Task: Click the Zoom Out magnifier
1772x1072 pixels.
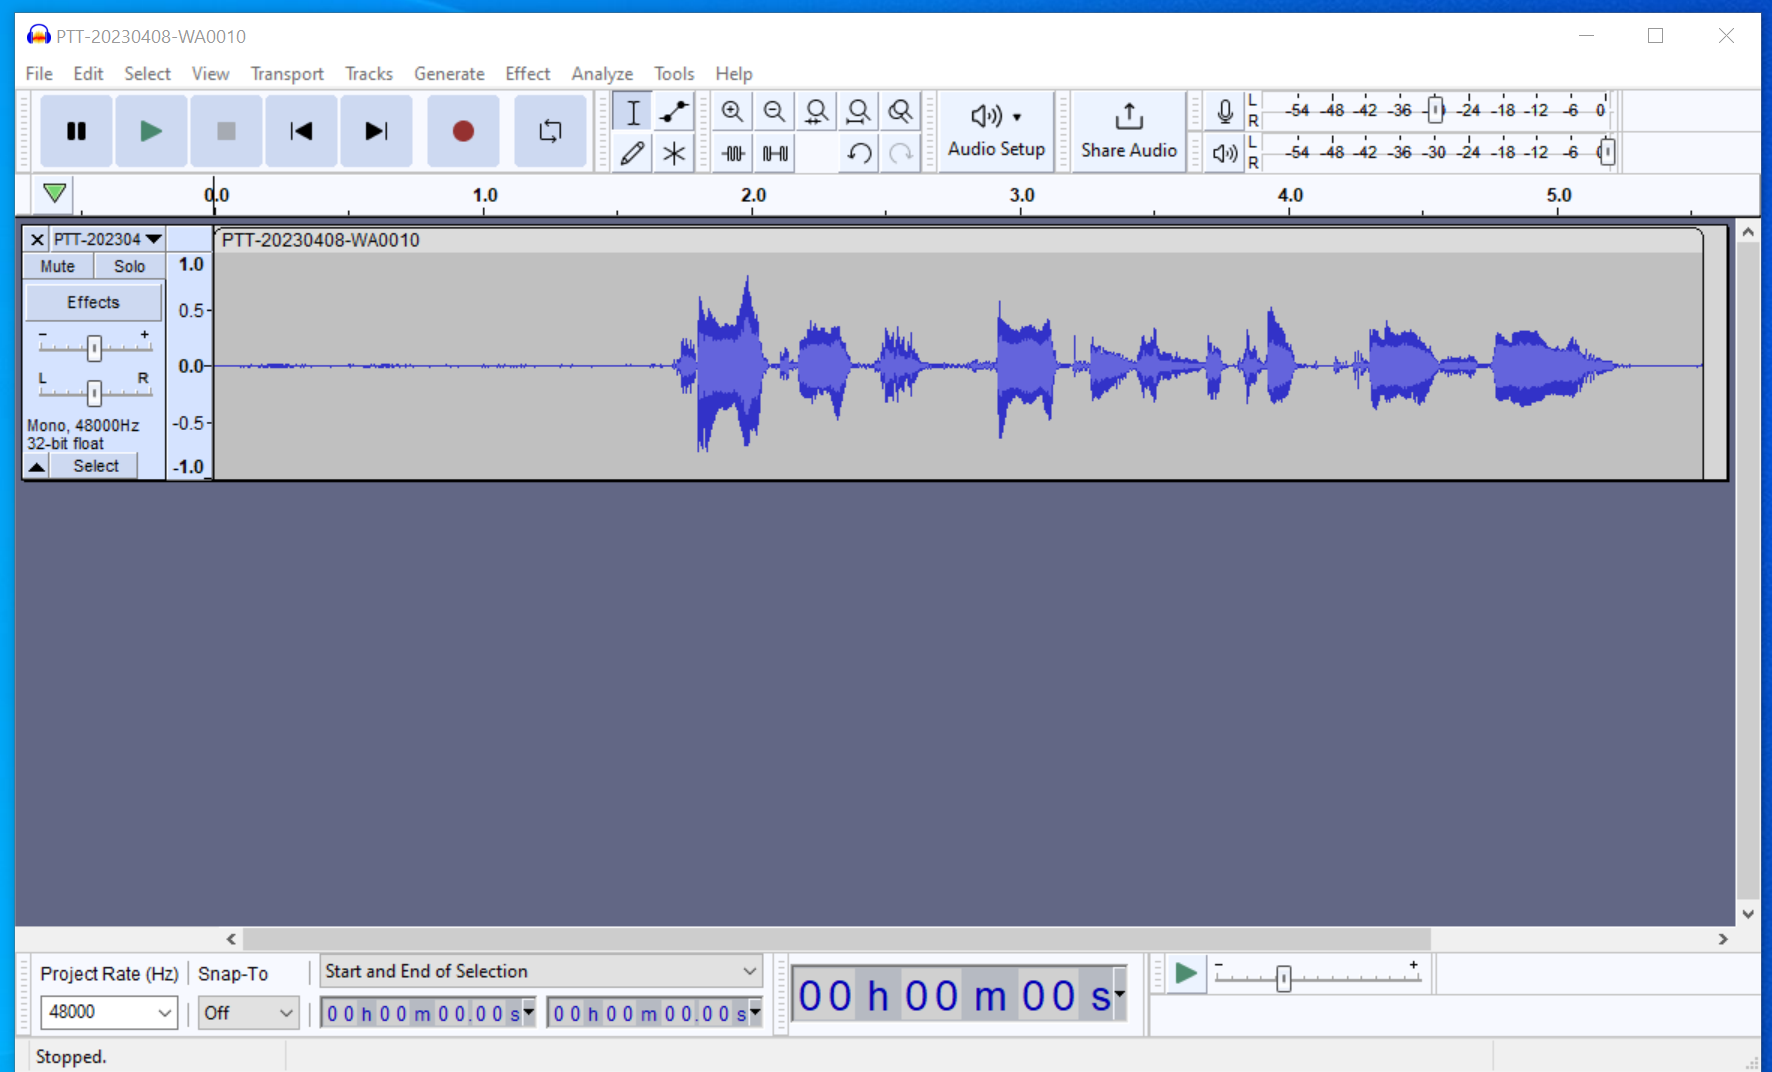Action: point(774,112)
